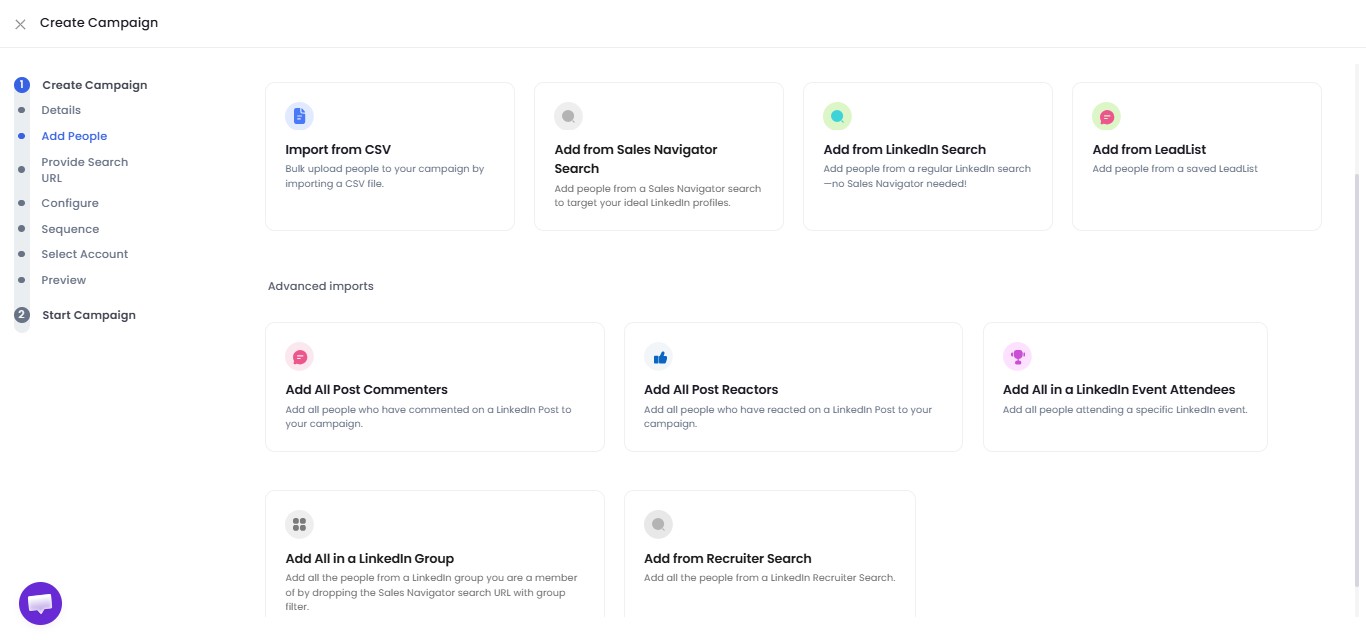The height and width of the screenshot is (641, 1366).
Task: Click the LinkedIn Search green magnifier icon
Action: pos(837,116)
